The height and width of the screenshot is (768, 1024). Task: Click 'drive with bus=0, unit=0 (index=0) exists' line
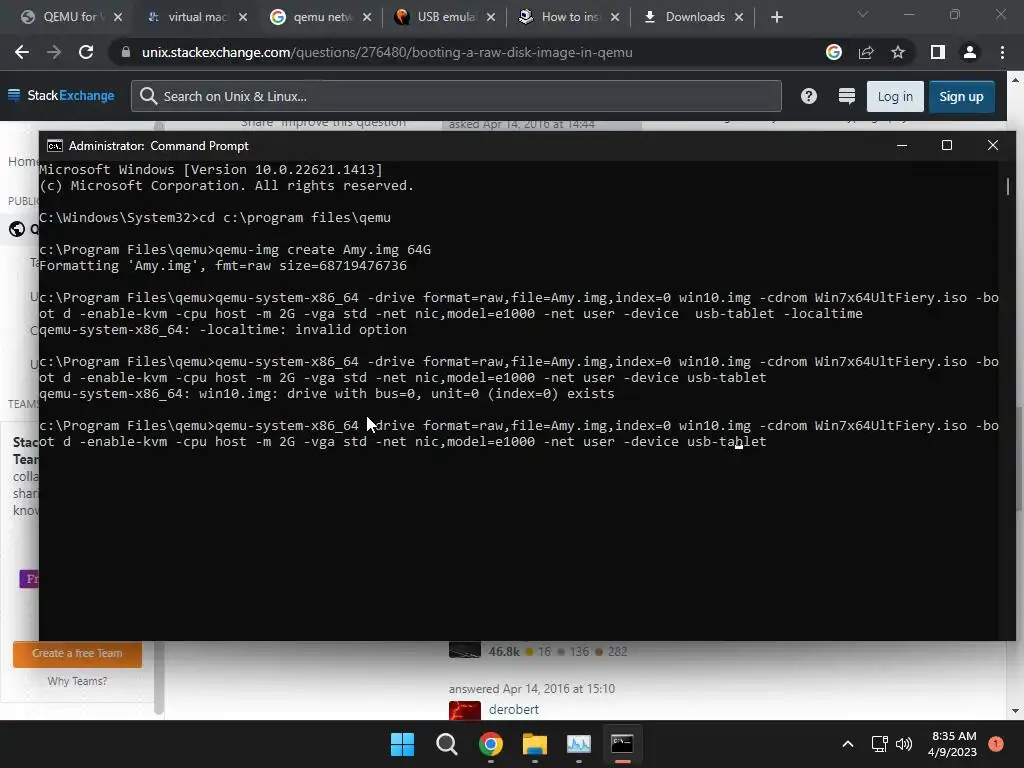click(x=451, y=394)
